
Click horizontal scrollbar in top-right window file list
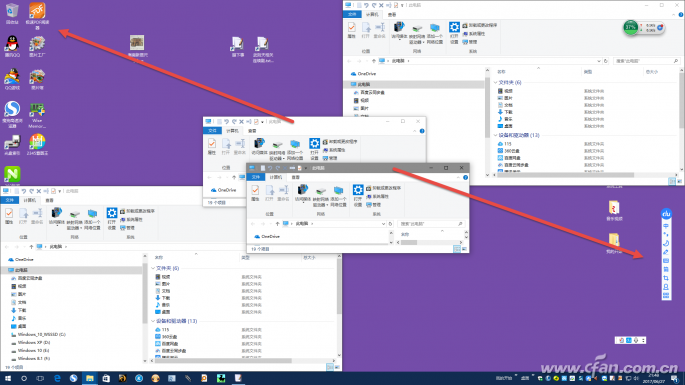[x=567, y=175]
